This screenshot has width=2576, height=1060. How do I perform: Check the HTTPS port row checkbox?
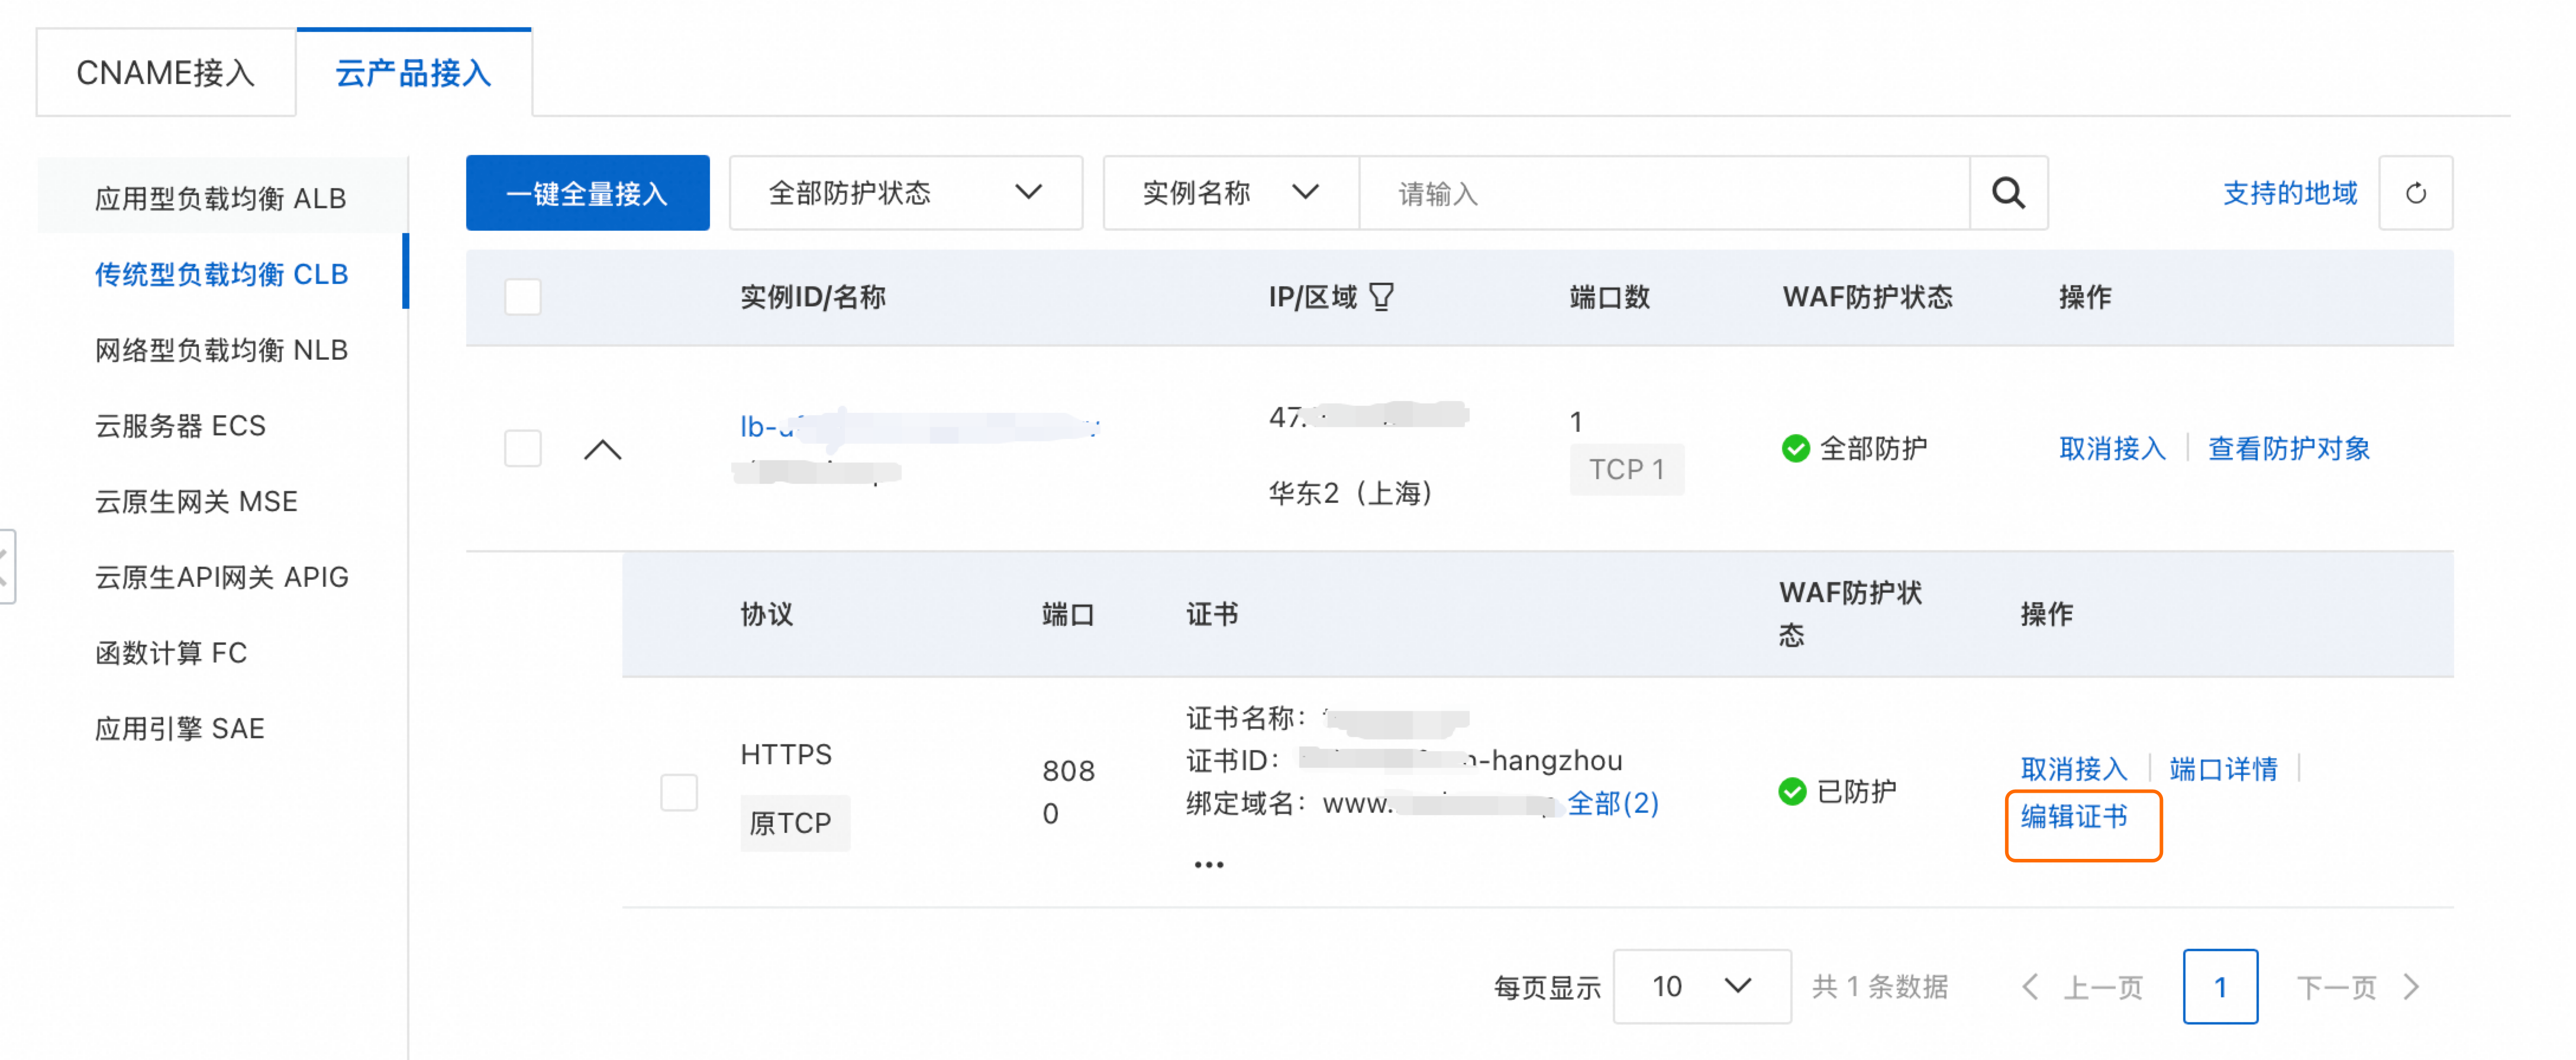tap(679, 792)
